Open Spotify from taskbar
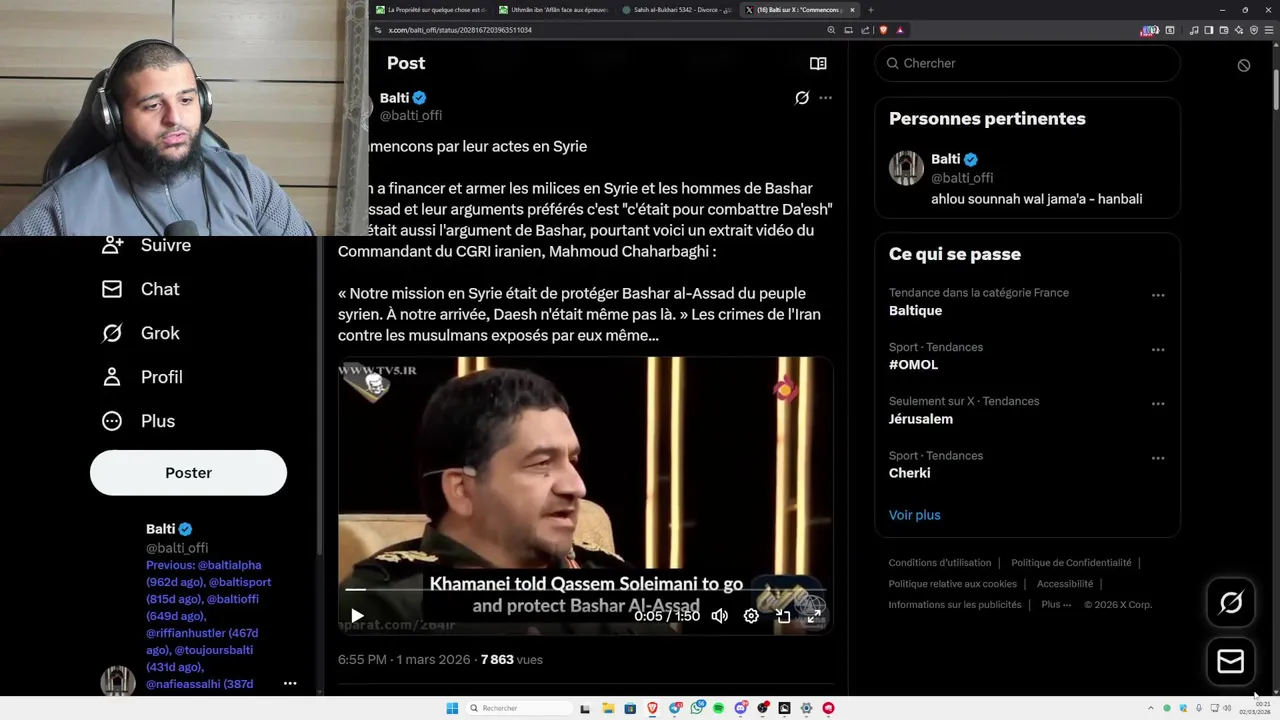The height and width of the screenshot is (720, 1280). tap(718, 708)
